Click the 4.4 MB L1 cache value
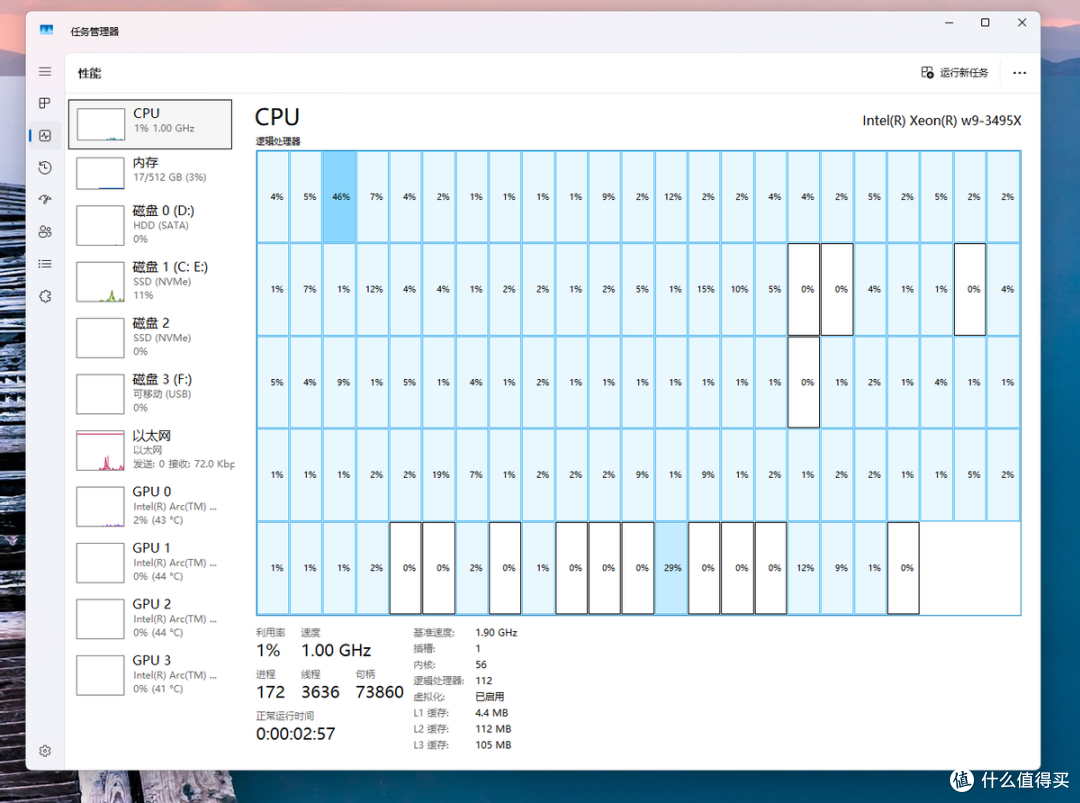This screenshot has height=803, width=1080. (x=492, y=713)
